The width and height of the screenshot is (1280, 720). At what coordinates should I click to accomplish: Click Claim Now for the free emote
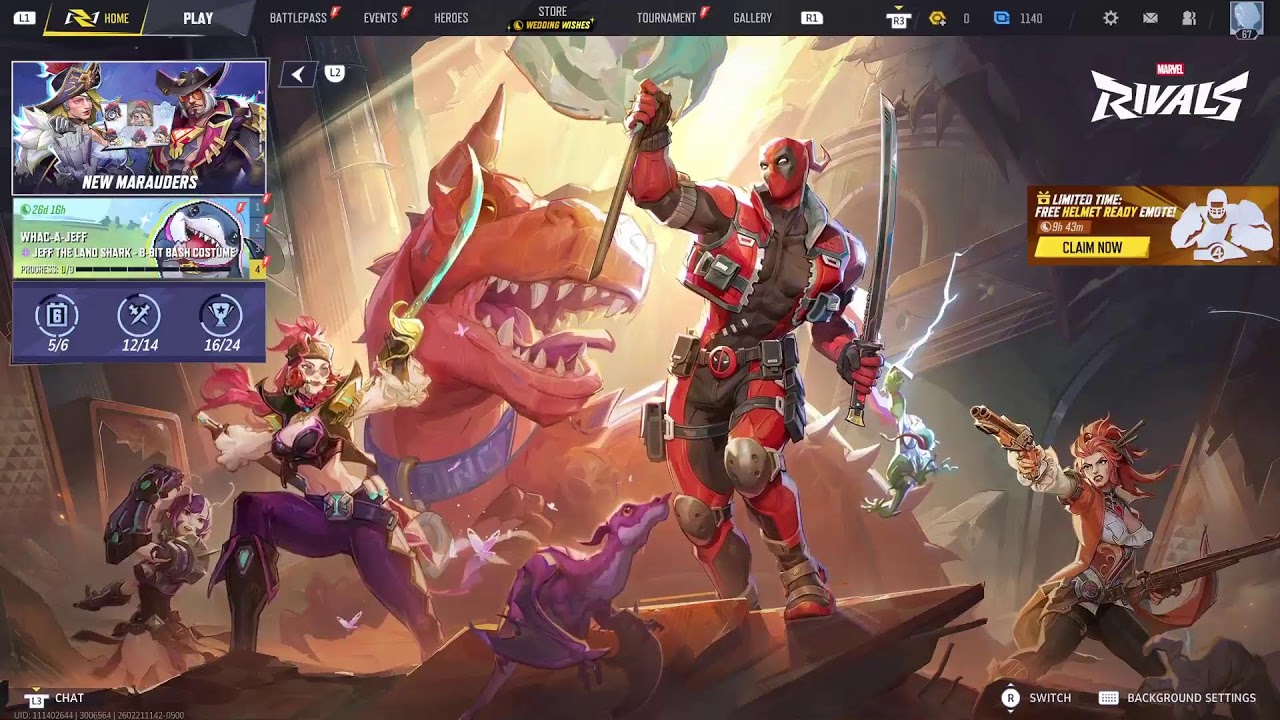[x=1092, y=247]
